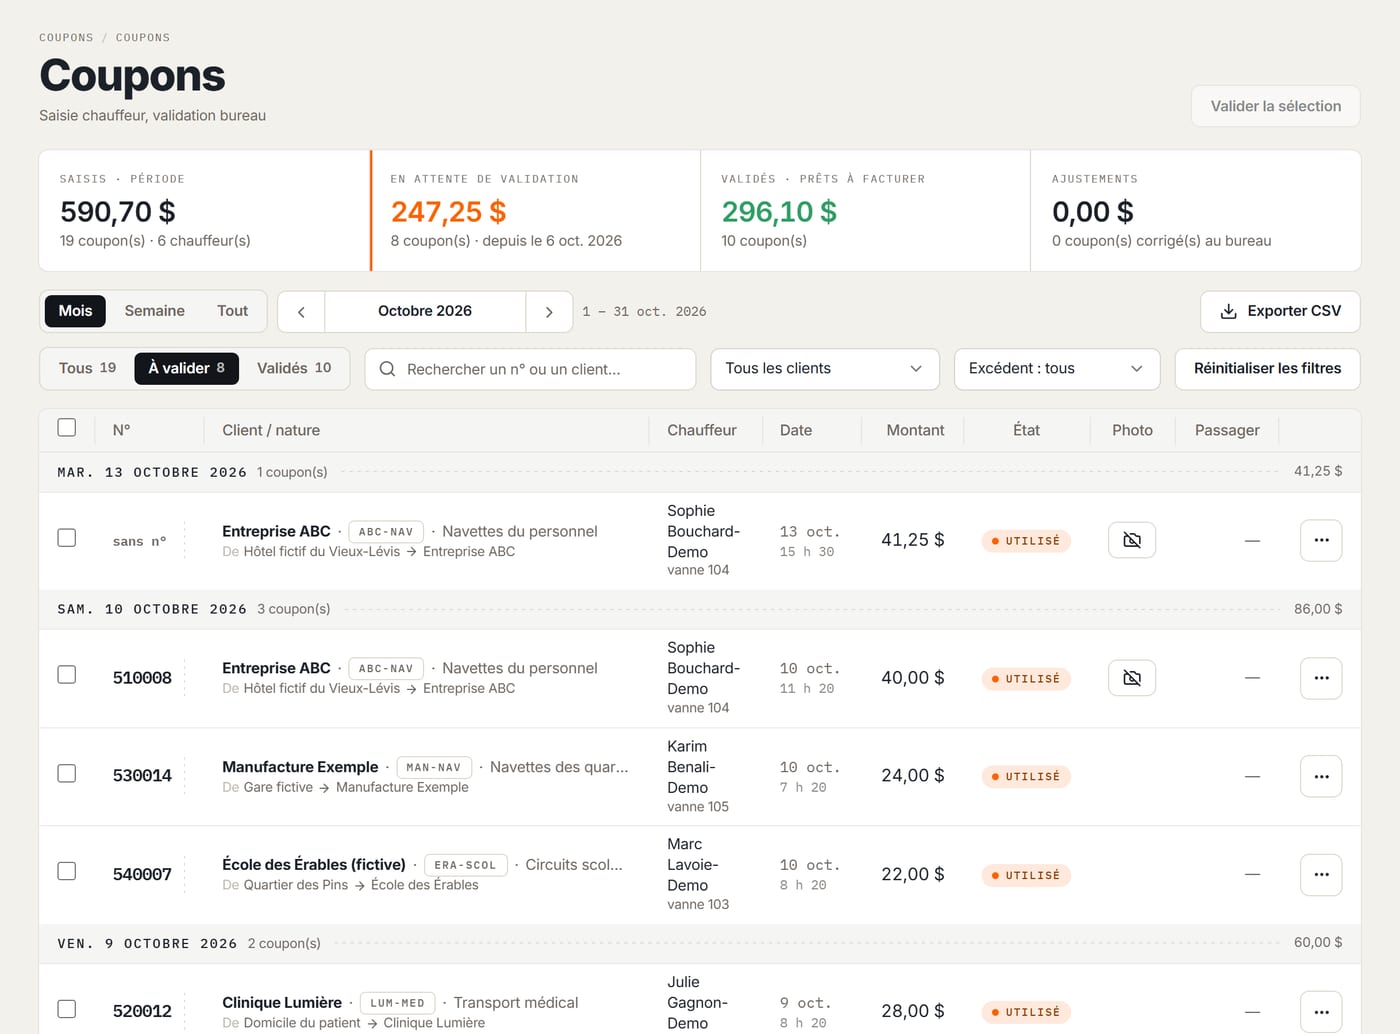Focus the search n° ou client field
This screenshot has height=1034, width=1400.
pos(530,369)
